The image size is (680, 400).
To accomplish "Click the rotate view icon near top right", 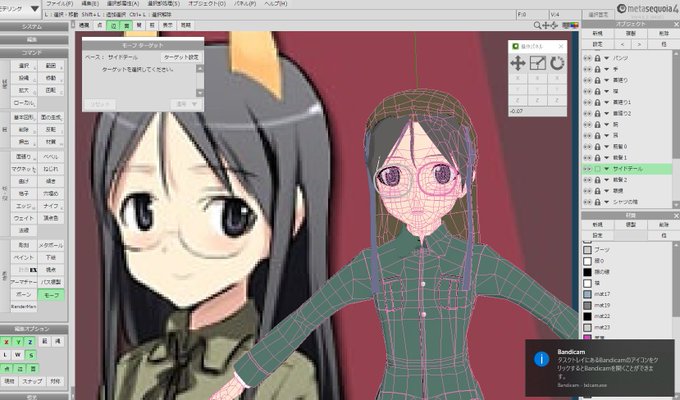I will [554, 25].
